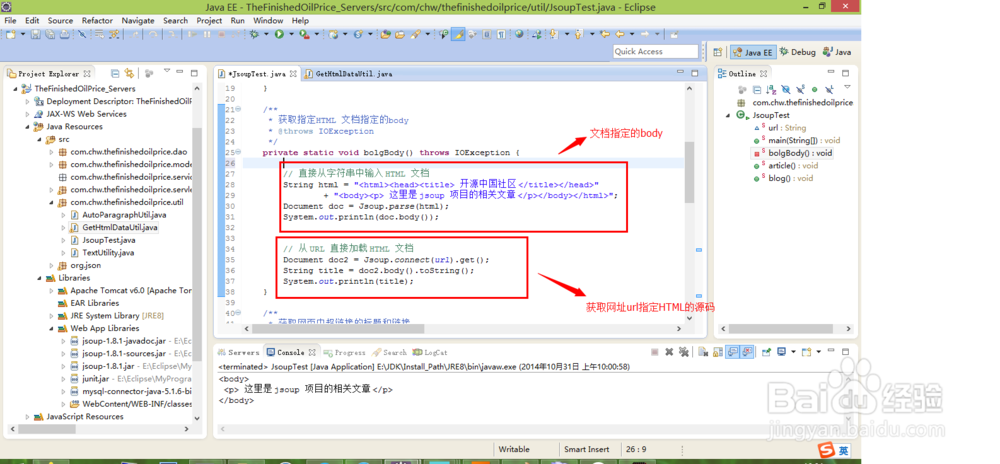Collapse Java Resources tree node
The height and width of the screenshot is (464, 1000).
pyautogui.click(x=27, y=127)
